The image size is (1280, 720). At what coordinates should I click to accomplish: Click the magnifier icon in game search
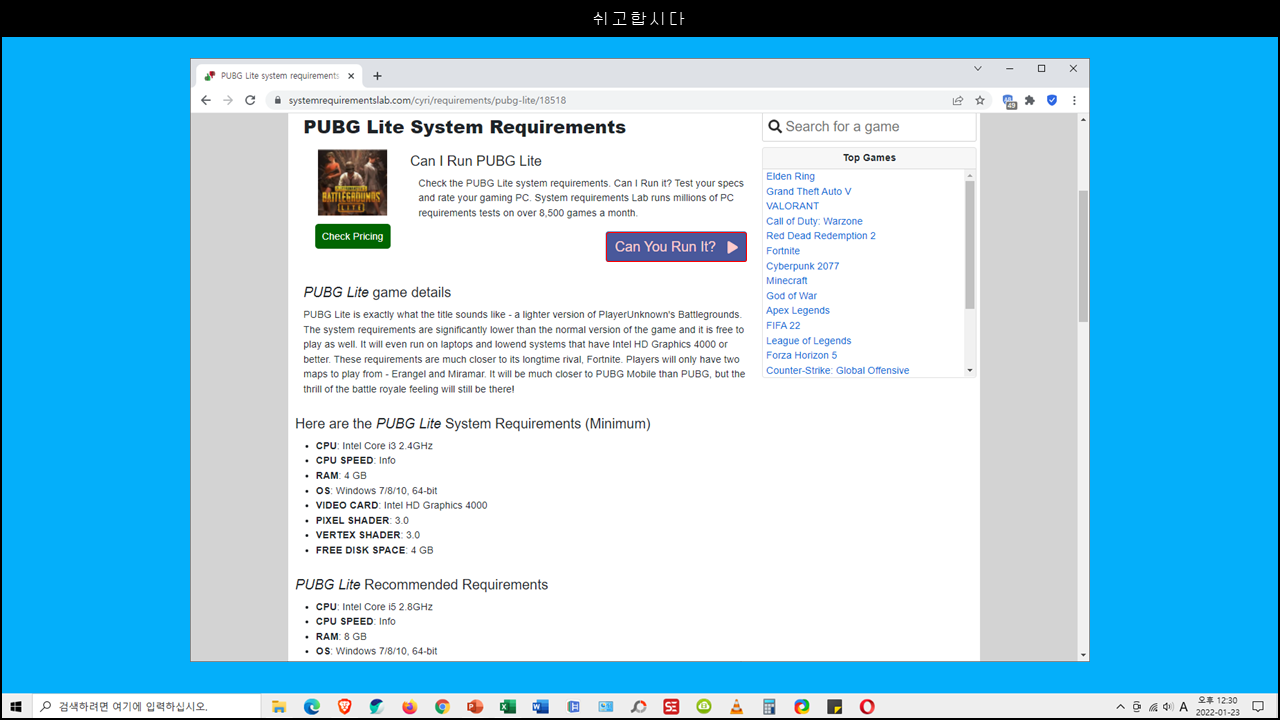click(x=775, y=127)
